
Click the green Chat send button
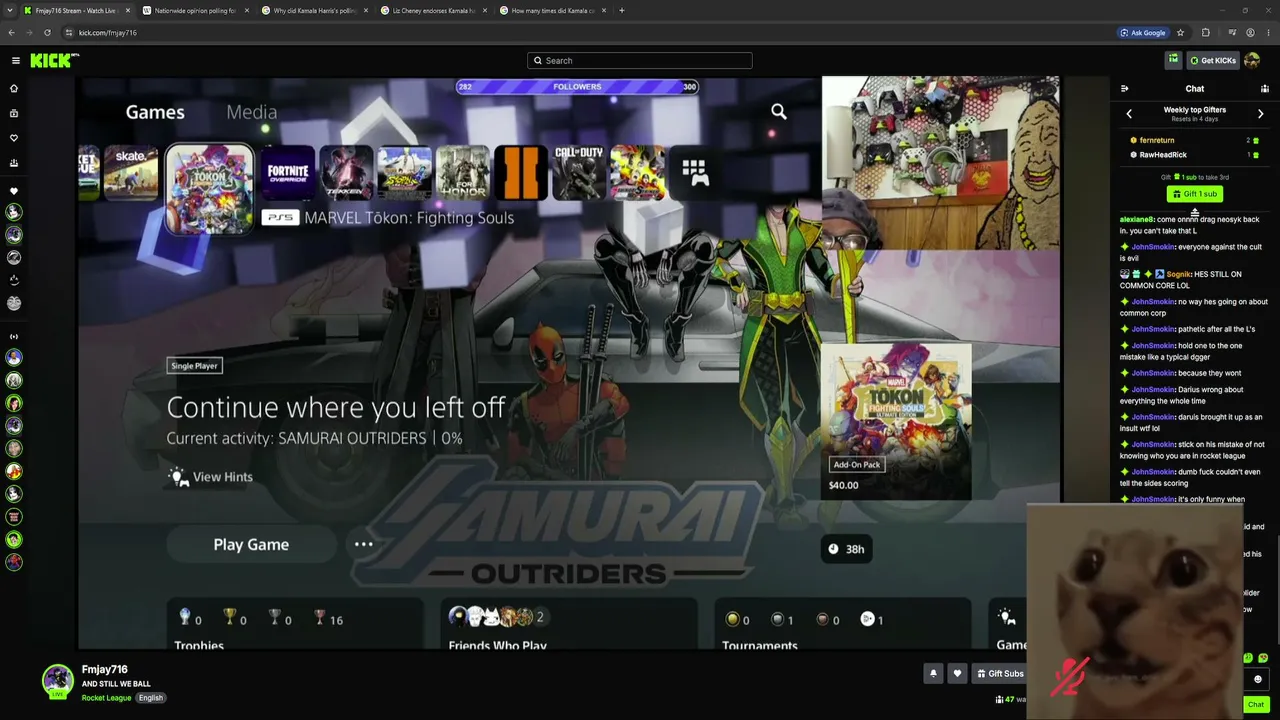(x=1256, y=704)
